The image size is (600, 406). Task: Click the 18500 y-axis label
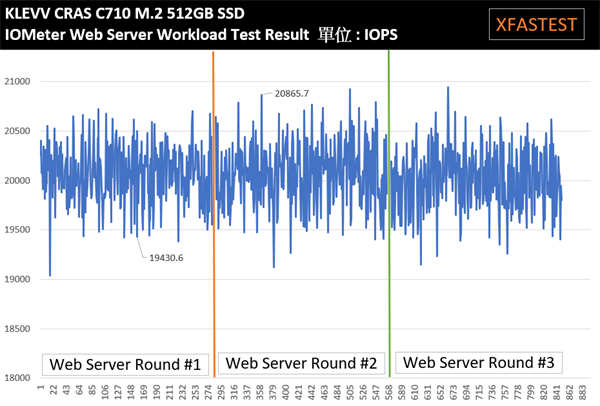17,329
